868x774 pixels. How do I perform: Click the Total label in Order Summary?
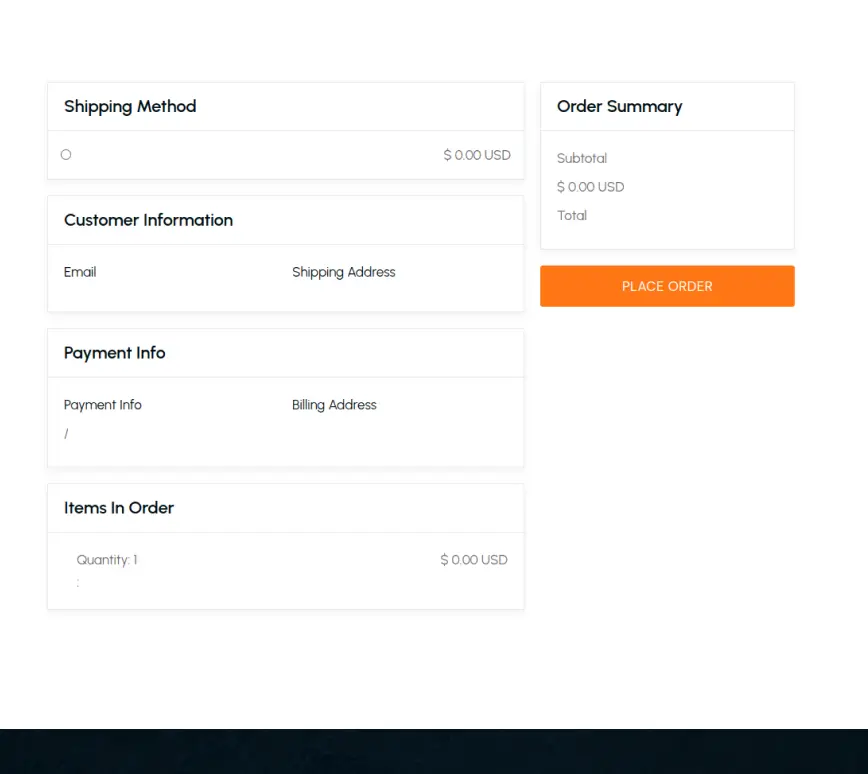pyautogui.click(x=571, y=215)
